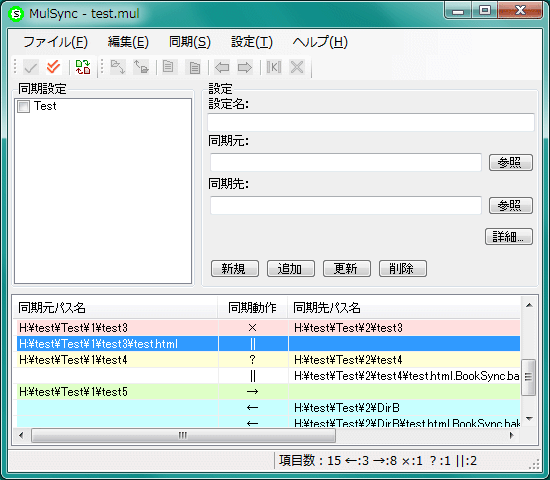550x480 pixels.
Task: Open the 詳細... details button
Action: [509, 237]
